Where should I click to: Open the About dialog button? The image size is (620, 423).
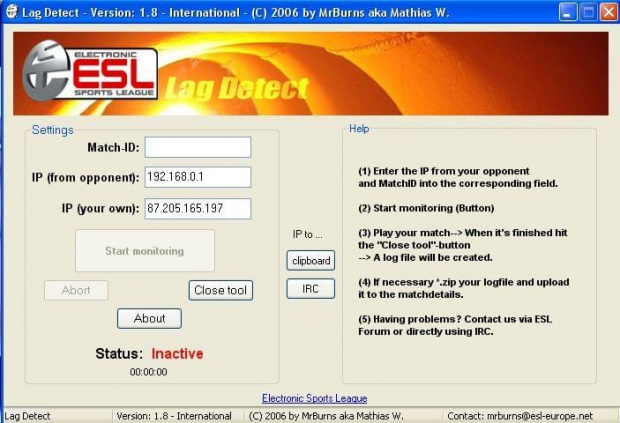point(149,318)
